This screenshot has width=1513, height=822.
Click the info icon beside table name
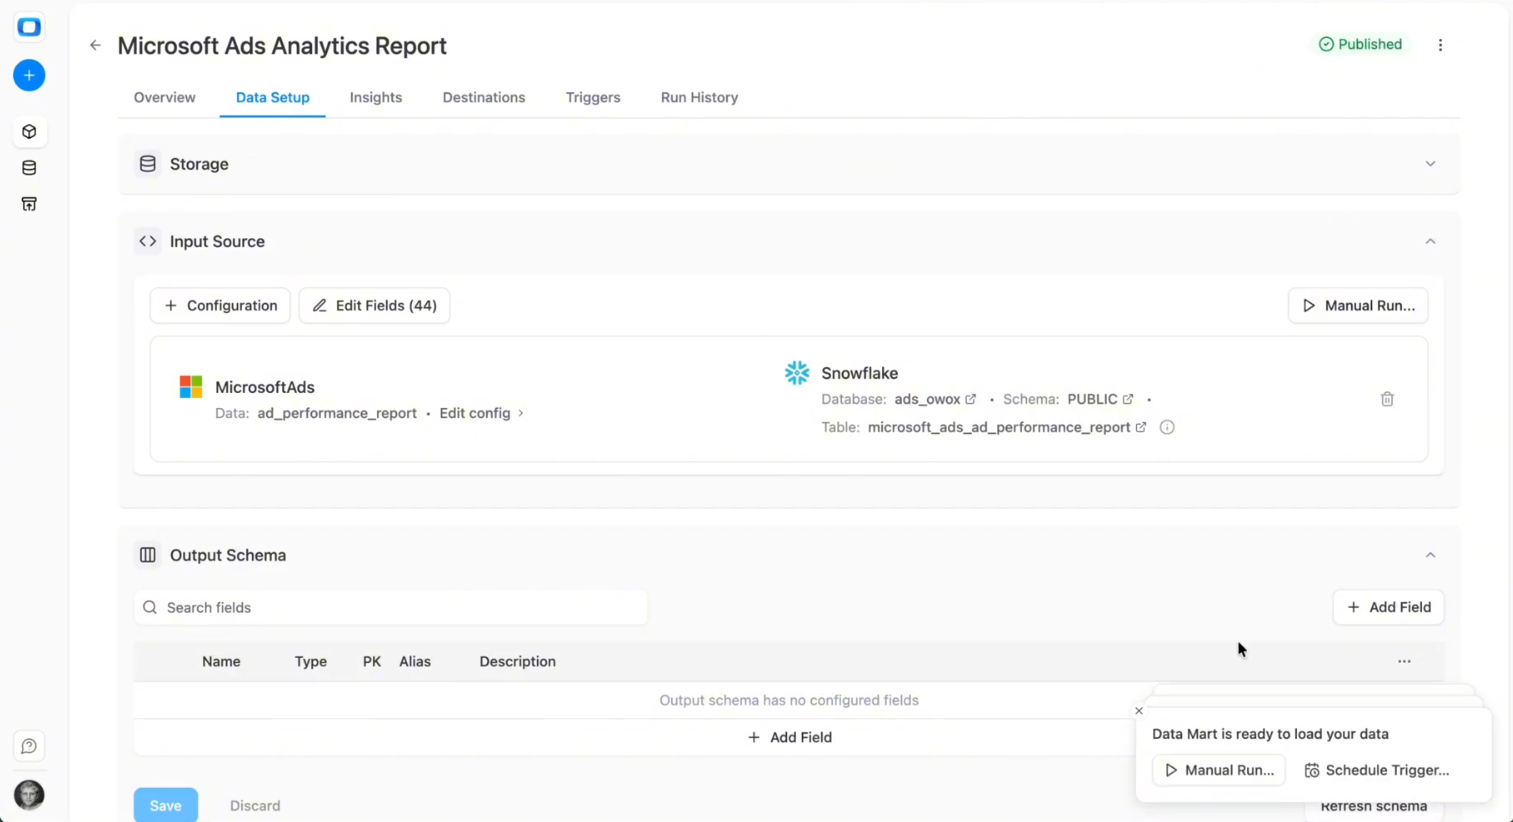tap(1167, 427)
